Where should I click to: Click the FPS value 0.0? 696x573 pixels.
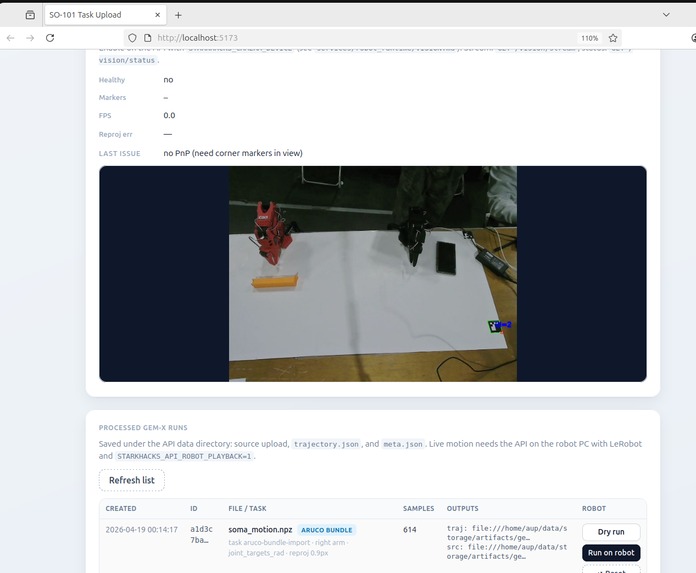click(x=169, y=115)
